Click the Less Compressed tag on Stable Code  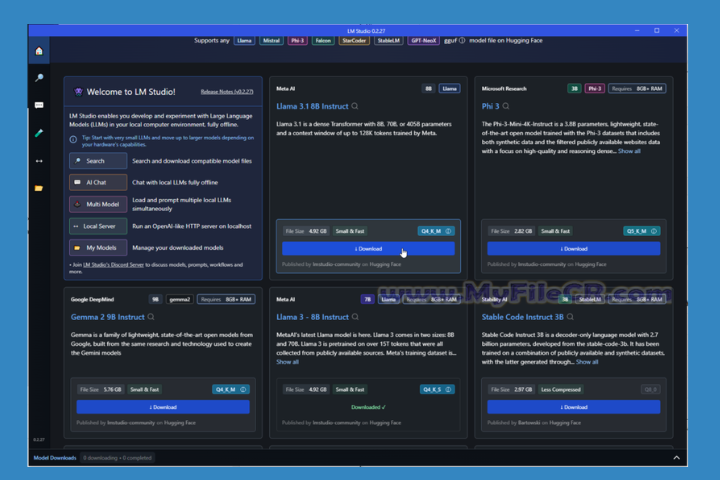click(x=561, y=390)
